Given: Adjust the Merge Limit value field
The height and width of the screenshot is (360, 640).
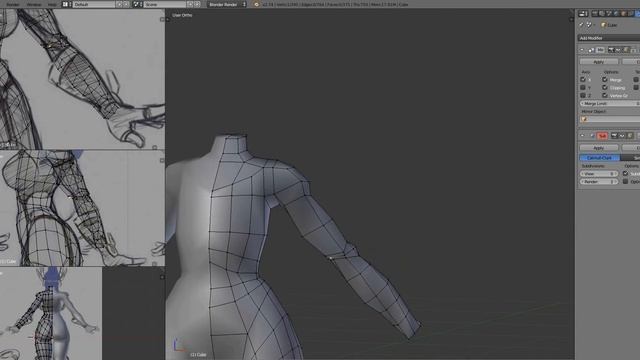Looking at the screenshot, I should (610, 104).
